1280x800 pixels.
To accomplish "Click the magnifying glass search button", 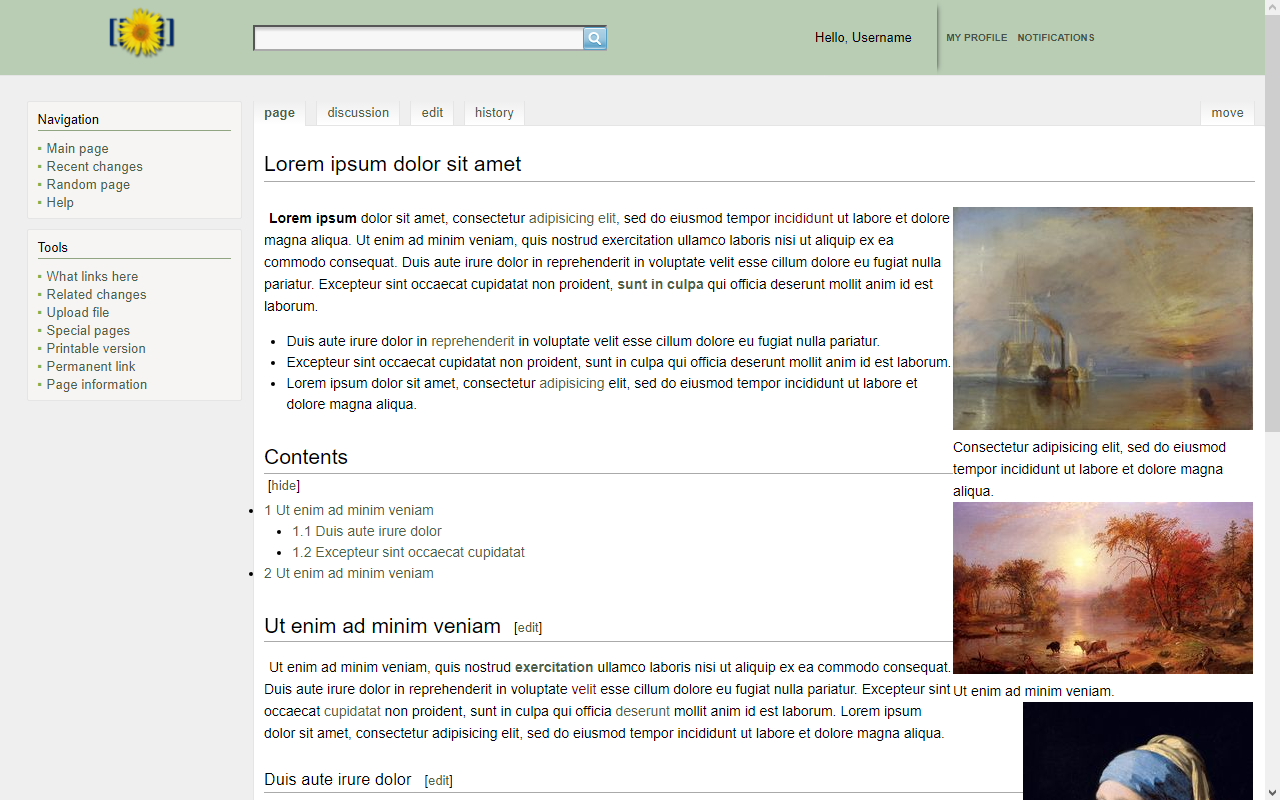I will pos(594,38).
